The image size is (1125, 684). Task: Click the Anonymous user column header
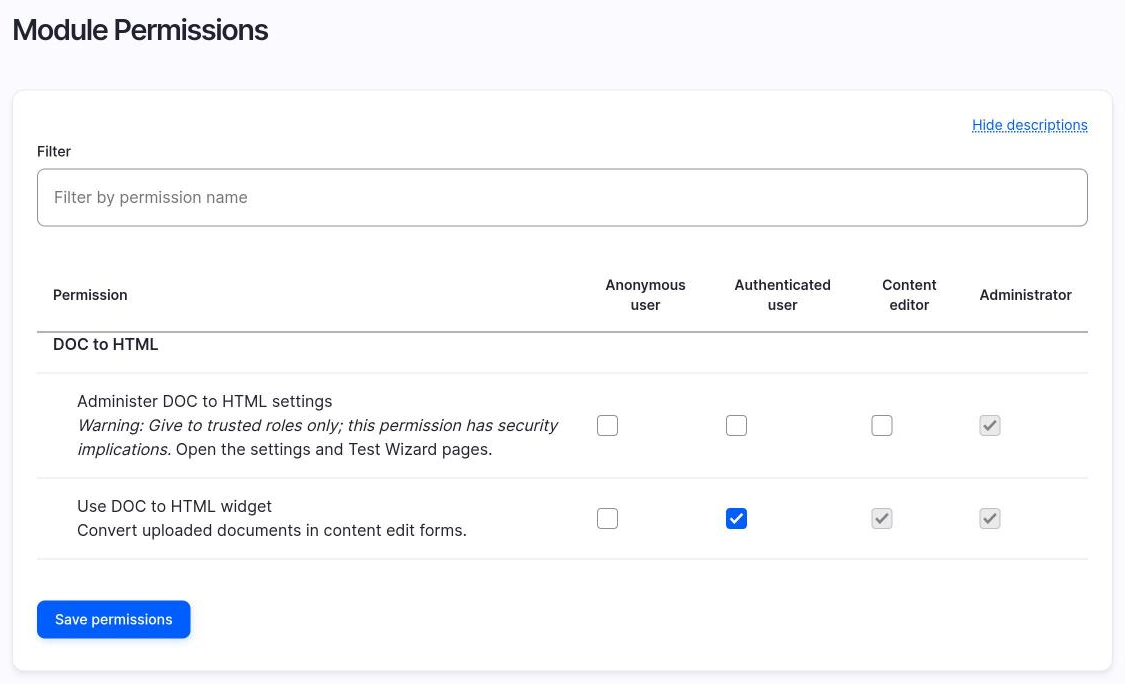point(645,295)
